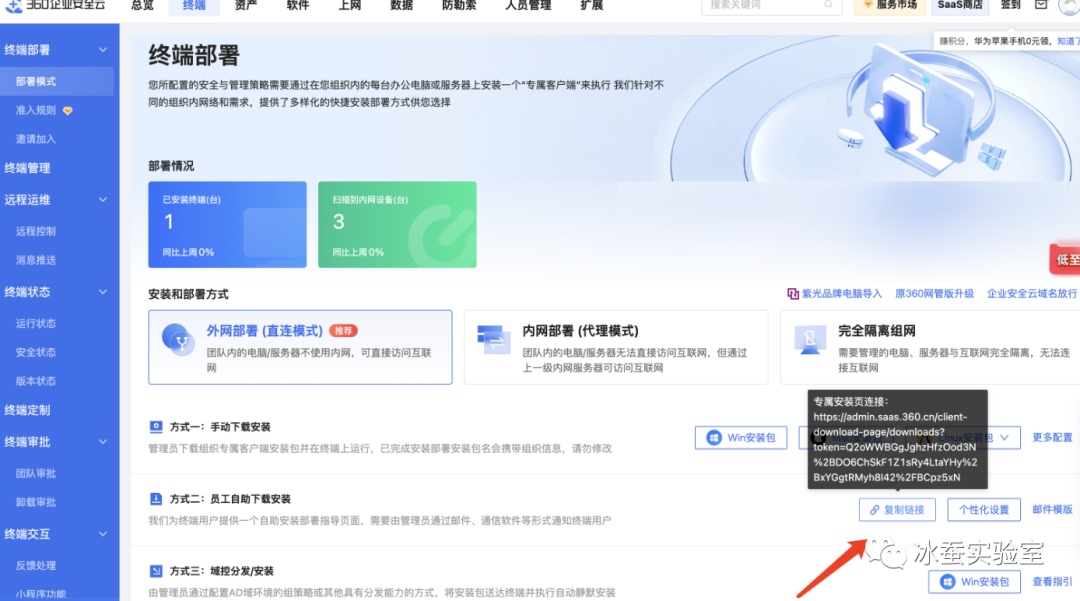Click the Windows logo in 方式三 Win安装包 button
This screenshot has height=601, width=1080.
coord(948,582)
